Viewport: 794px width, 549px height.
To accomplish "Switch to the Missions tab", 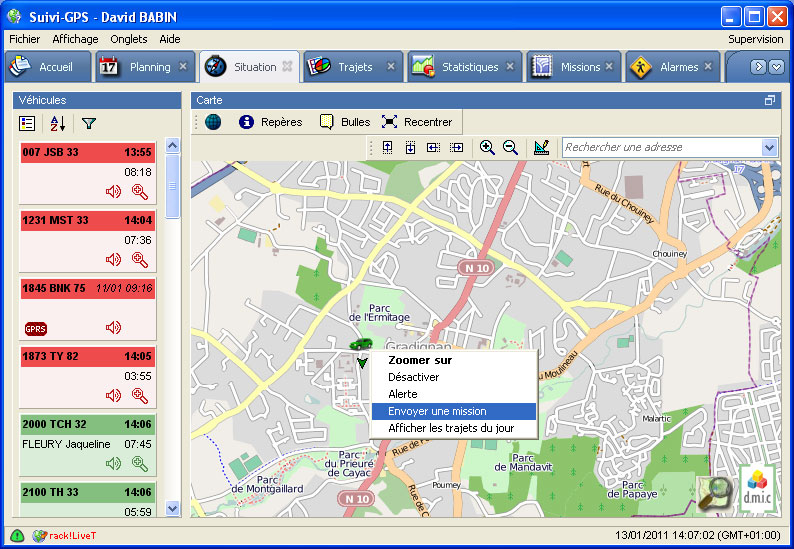I will click(573, 66).
